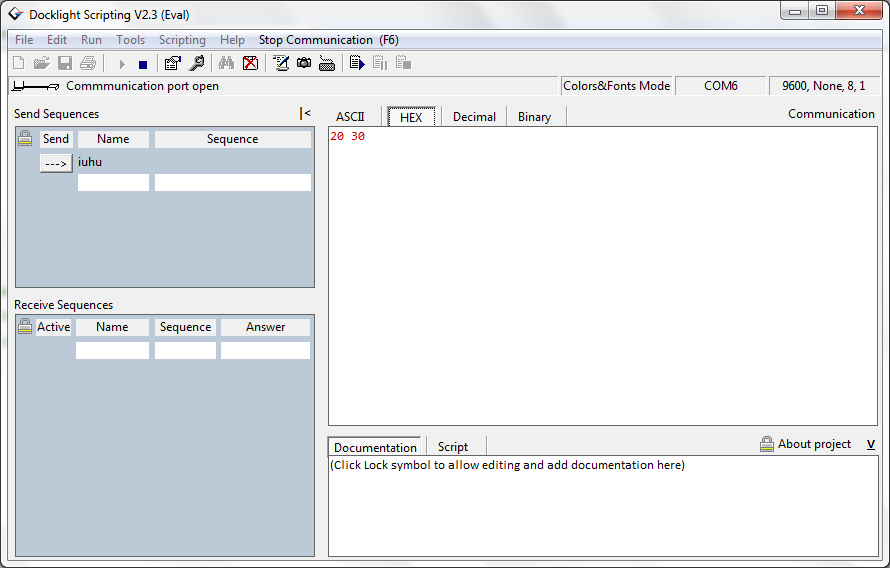Toggle the lock beside About project
This screenshot has width=890, height=568.
(x=767, y=444)
